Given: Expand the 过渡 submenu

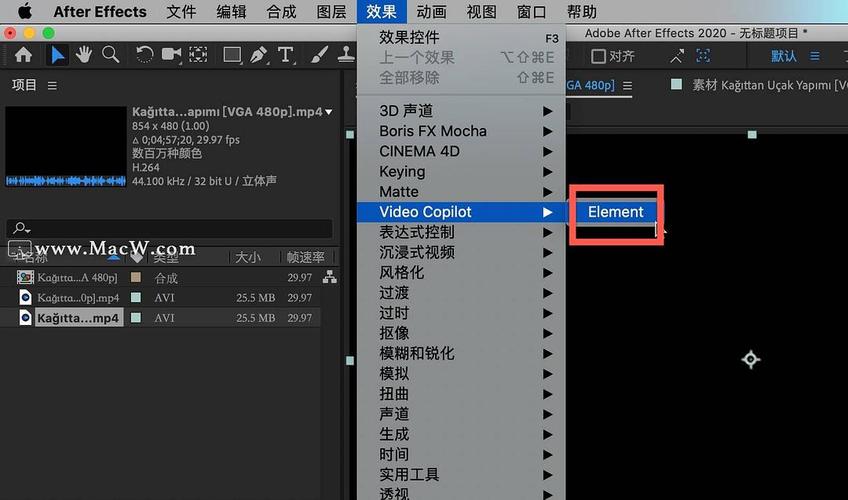Looking at the screenshot, I should pos(461,293).
